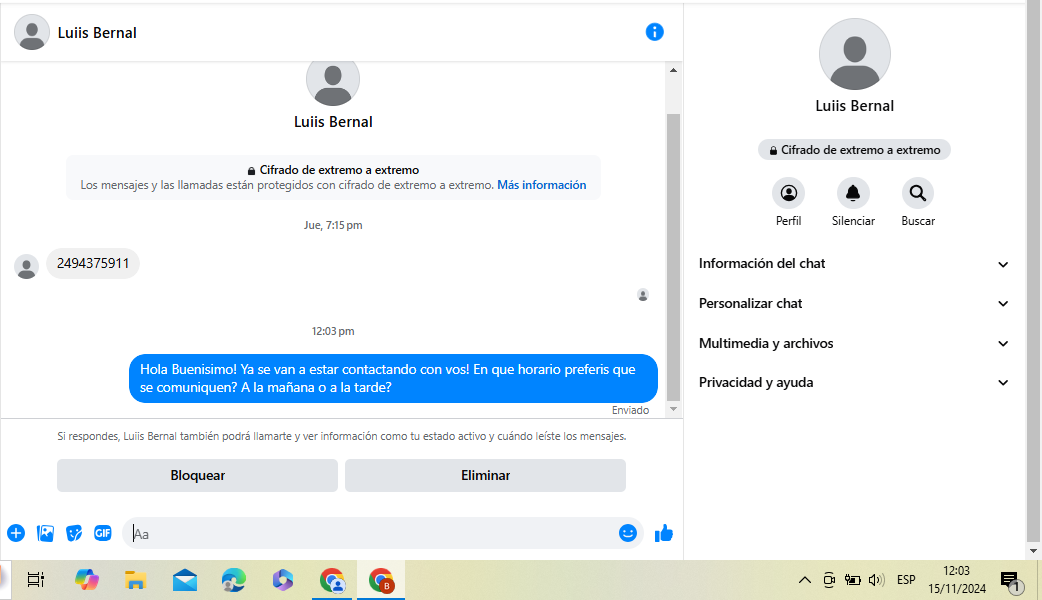1042x600 pixels.
Task: Click the message input field
Action: [x=370, y=533]
